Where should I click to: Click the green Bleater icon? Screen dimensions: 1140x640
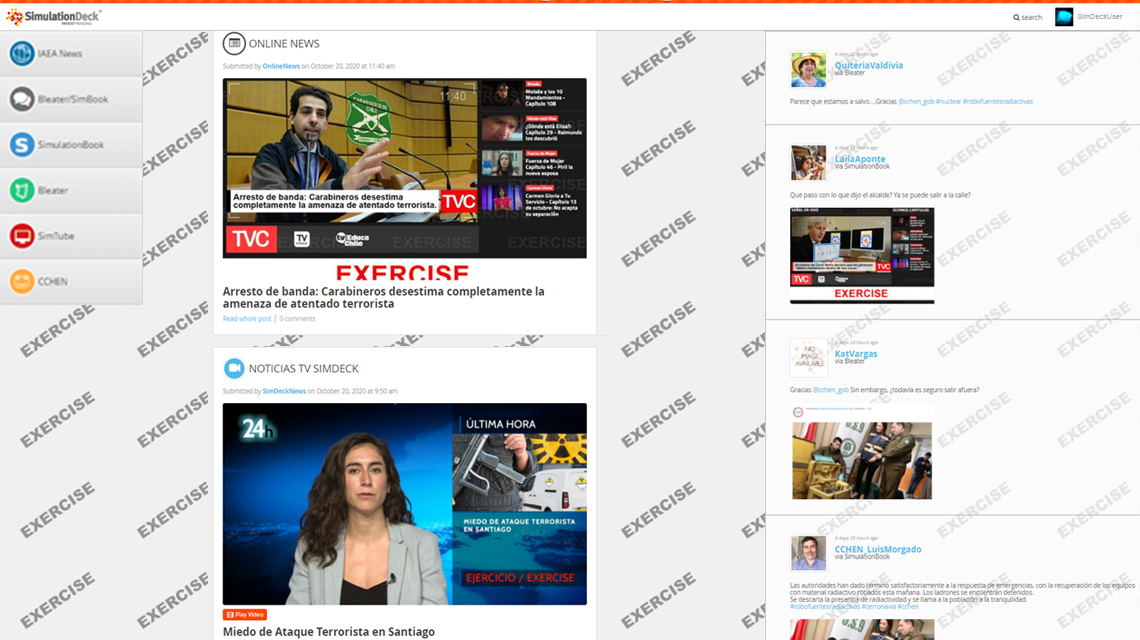pos(22,190)
